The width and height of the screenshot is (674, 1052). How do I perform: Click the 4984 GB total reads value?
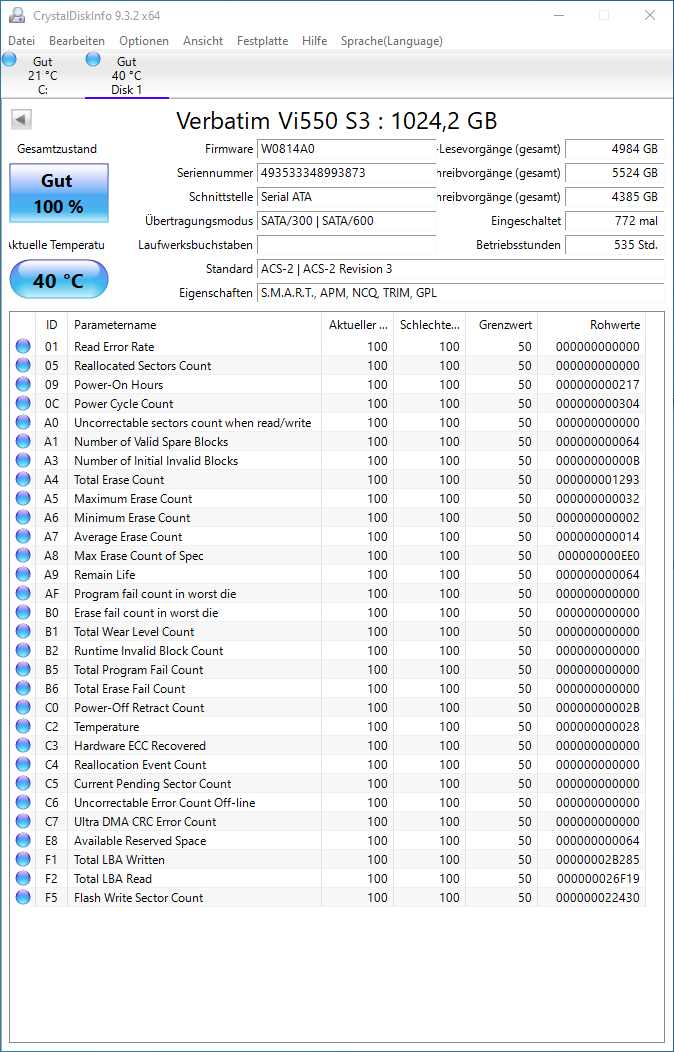pyautogui.click(x=615, y=149)
